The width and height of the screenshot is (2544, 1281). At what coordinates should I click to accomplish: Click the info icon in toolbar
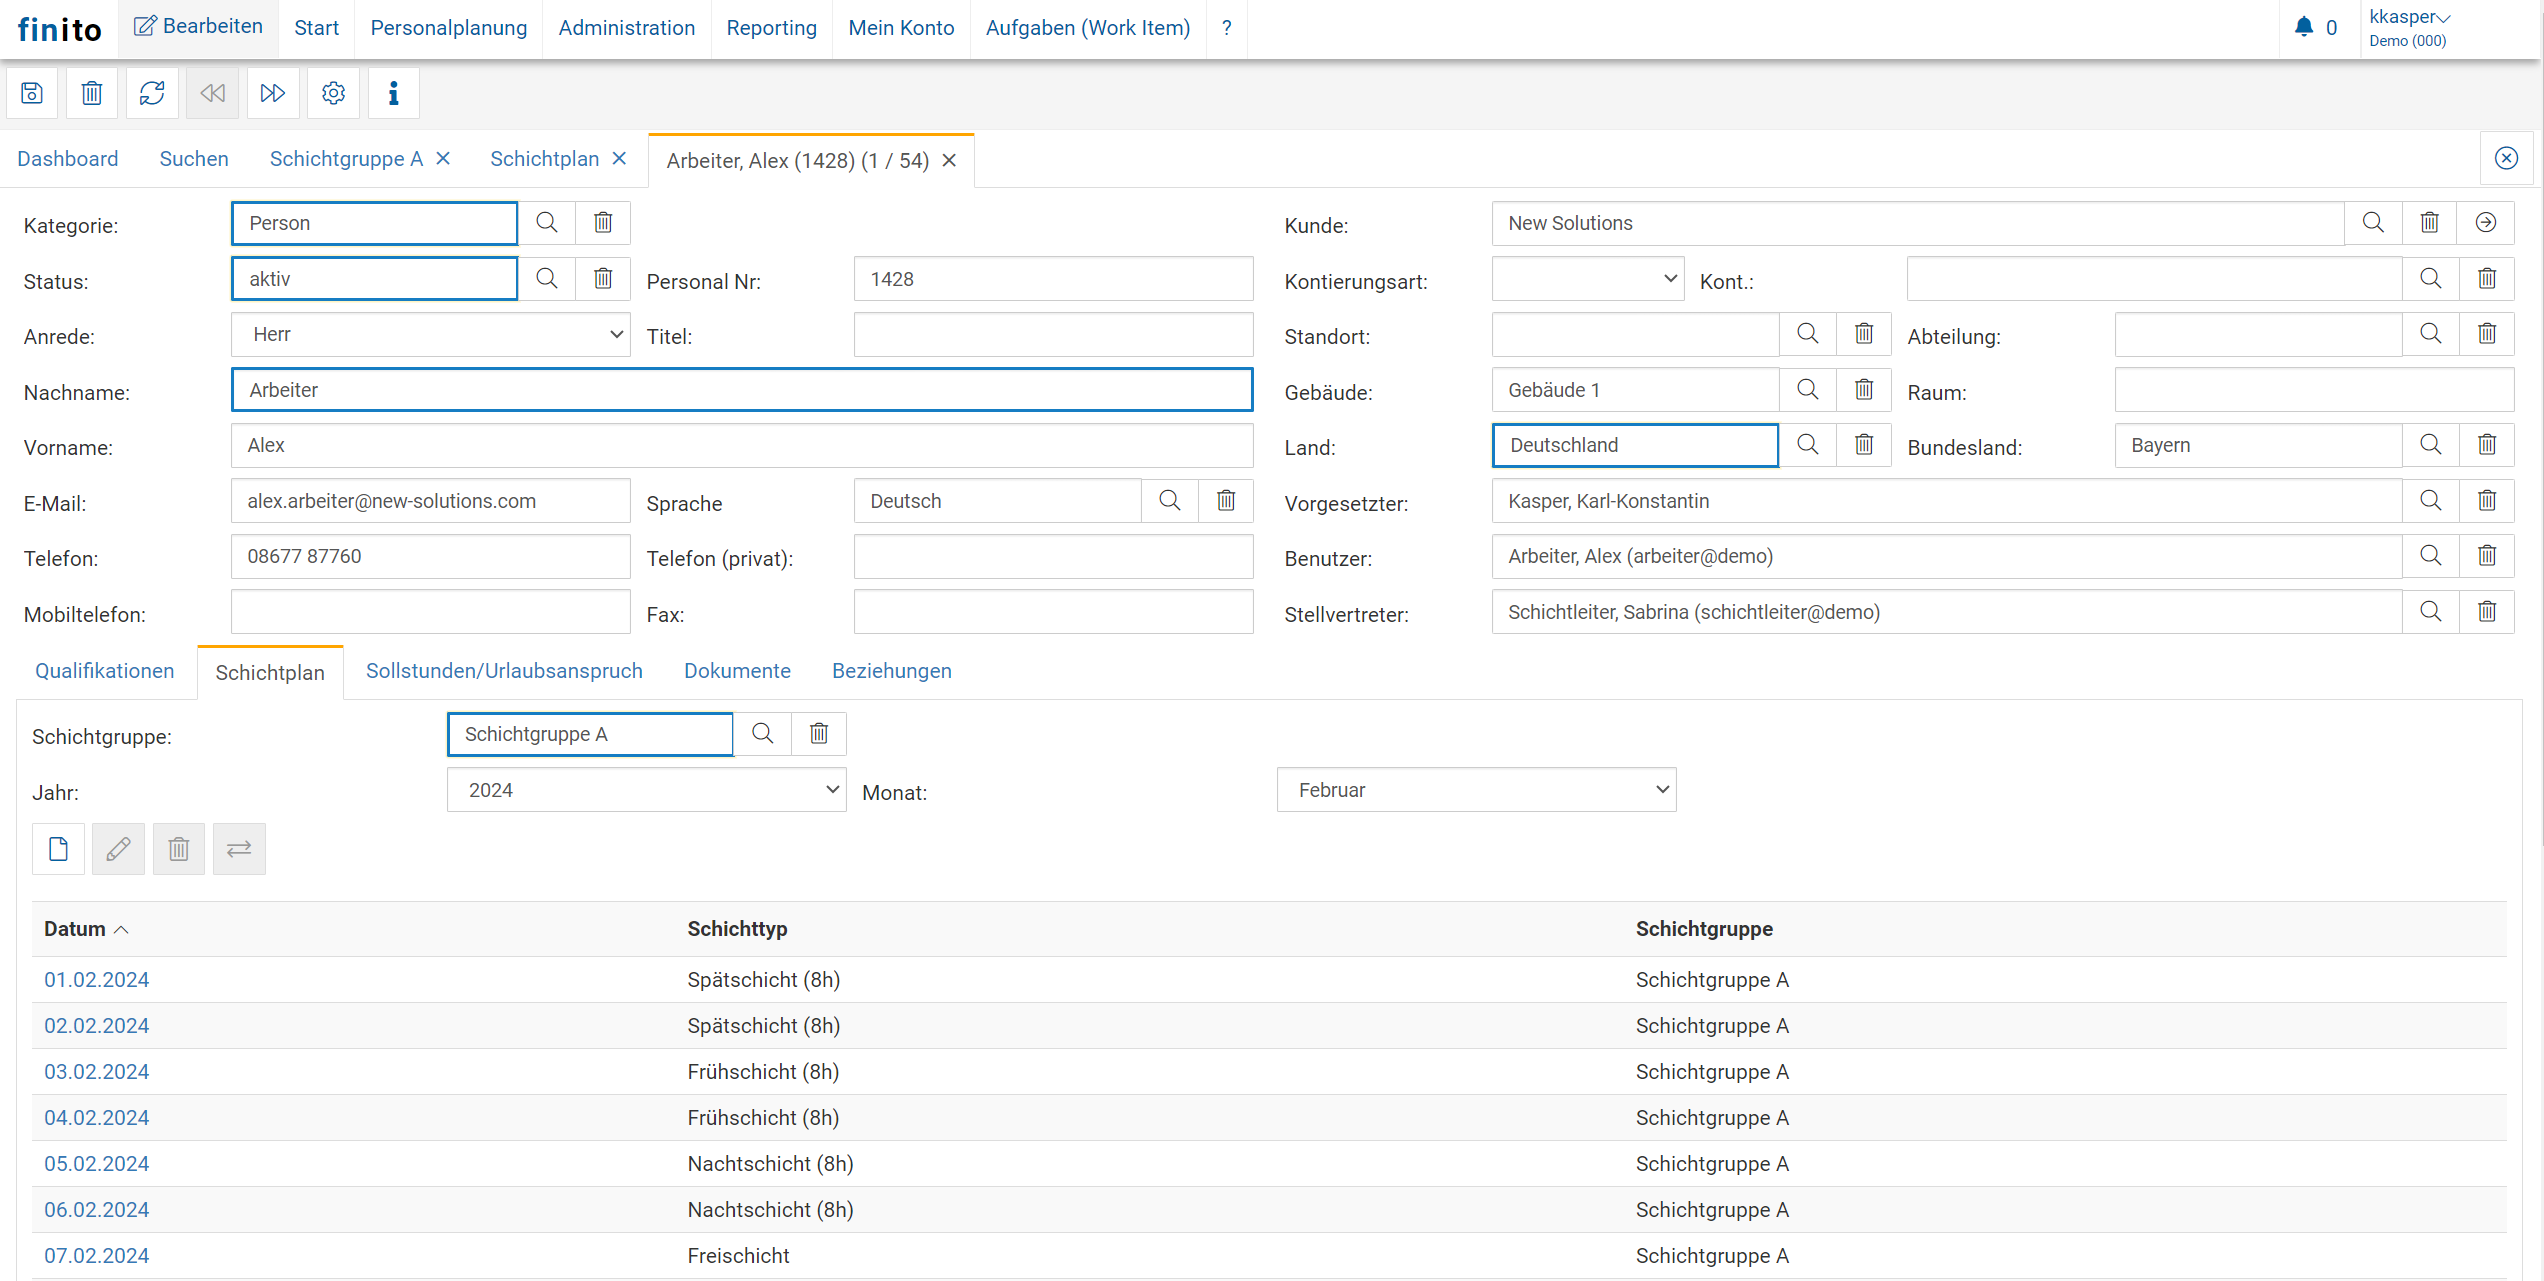[x=393, y=93]
